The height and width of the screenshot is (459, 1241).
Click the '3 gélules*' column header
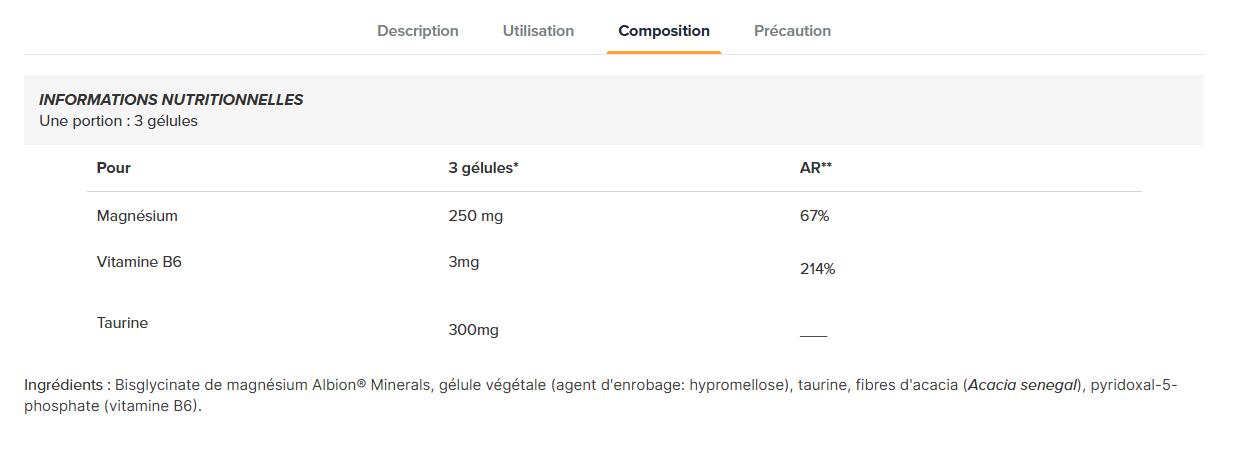click(x=483, y=168)
